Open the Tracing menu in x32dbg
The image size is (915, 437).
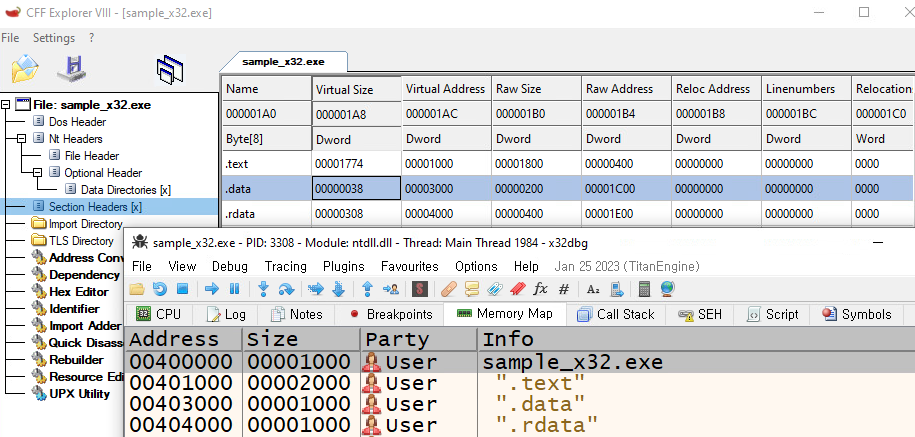point(285,267)
